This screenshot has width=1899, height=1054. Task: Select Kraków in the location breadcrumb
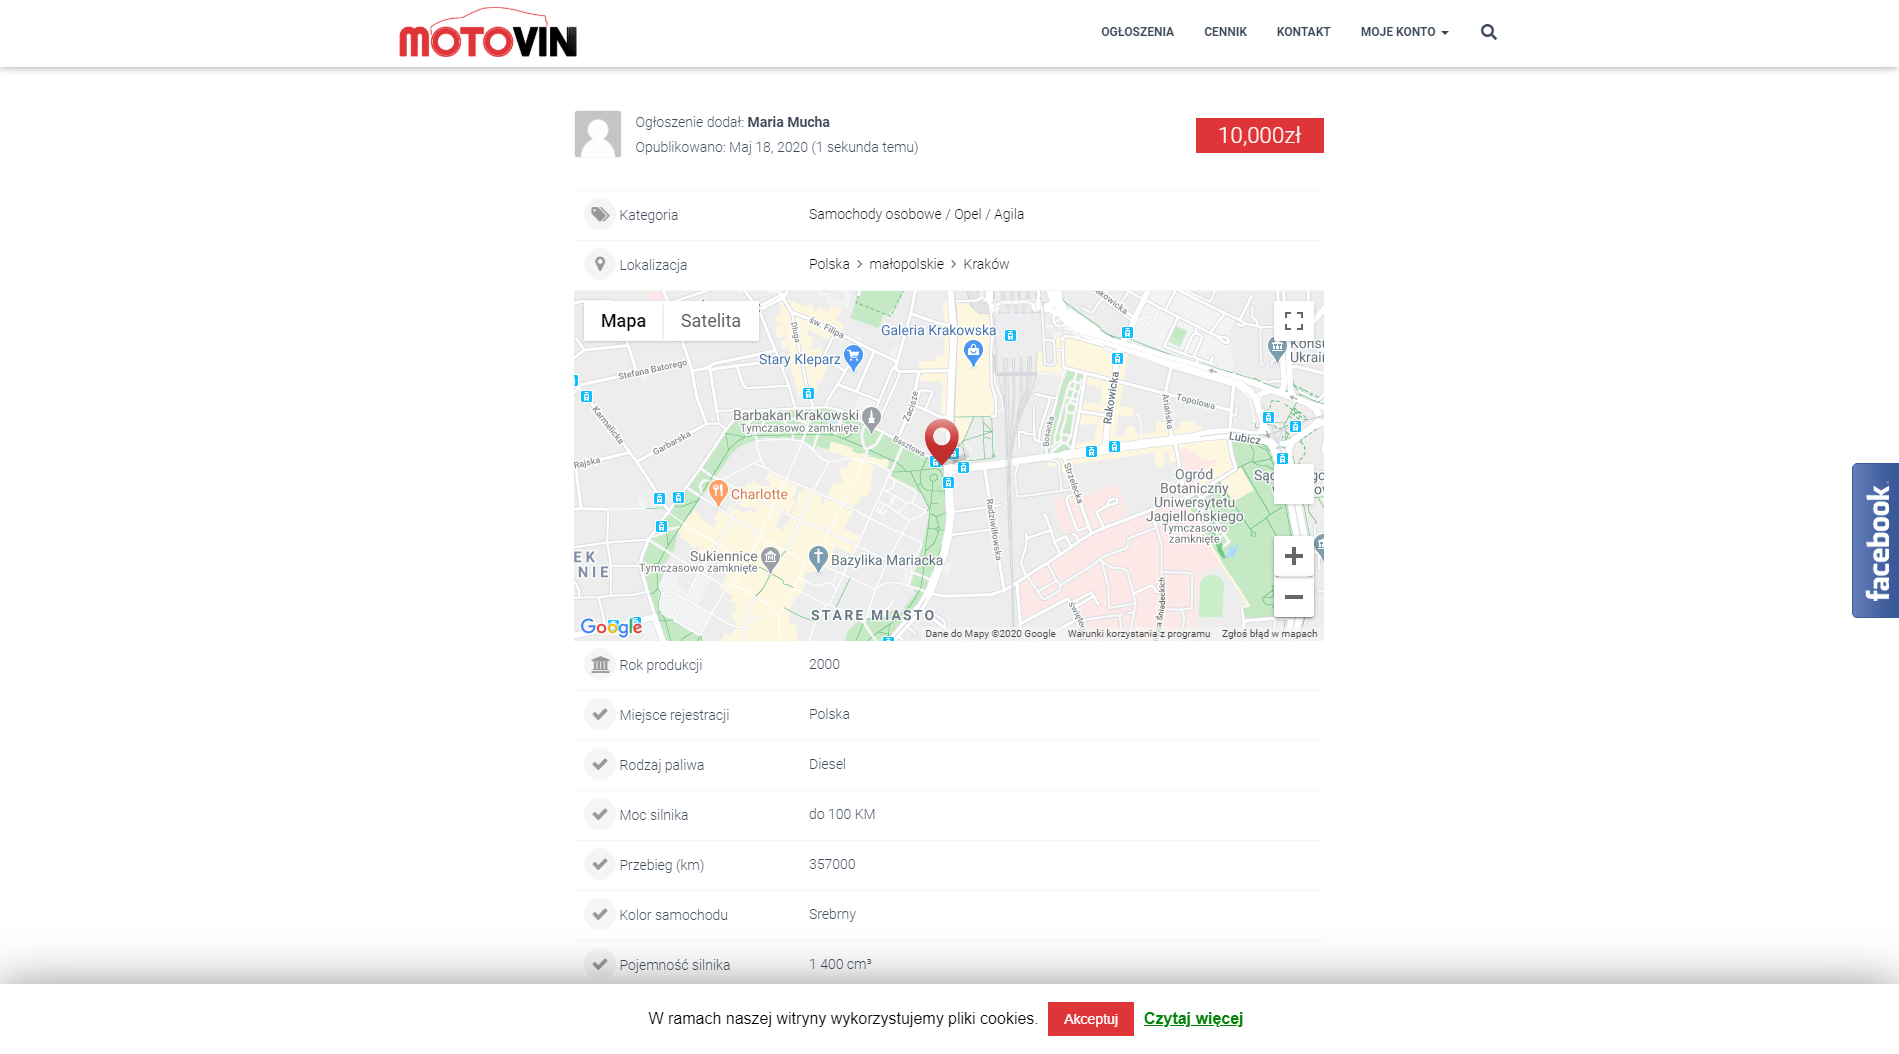click(986, 263)
